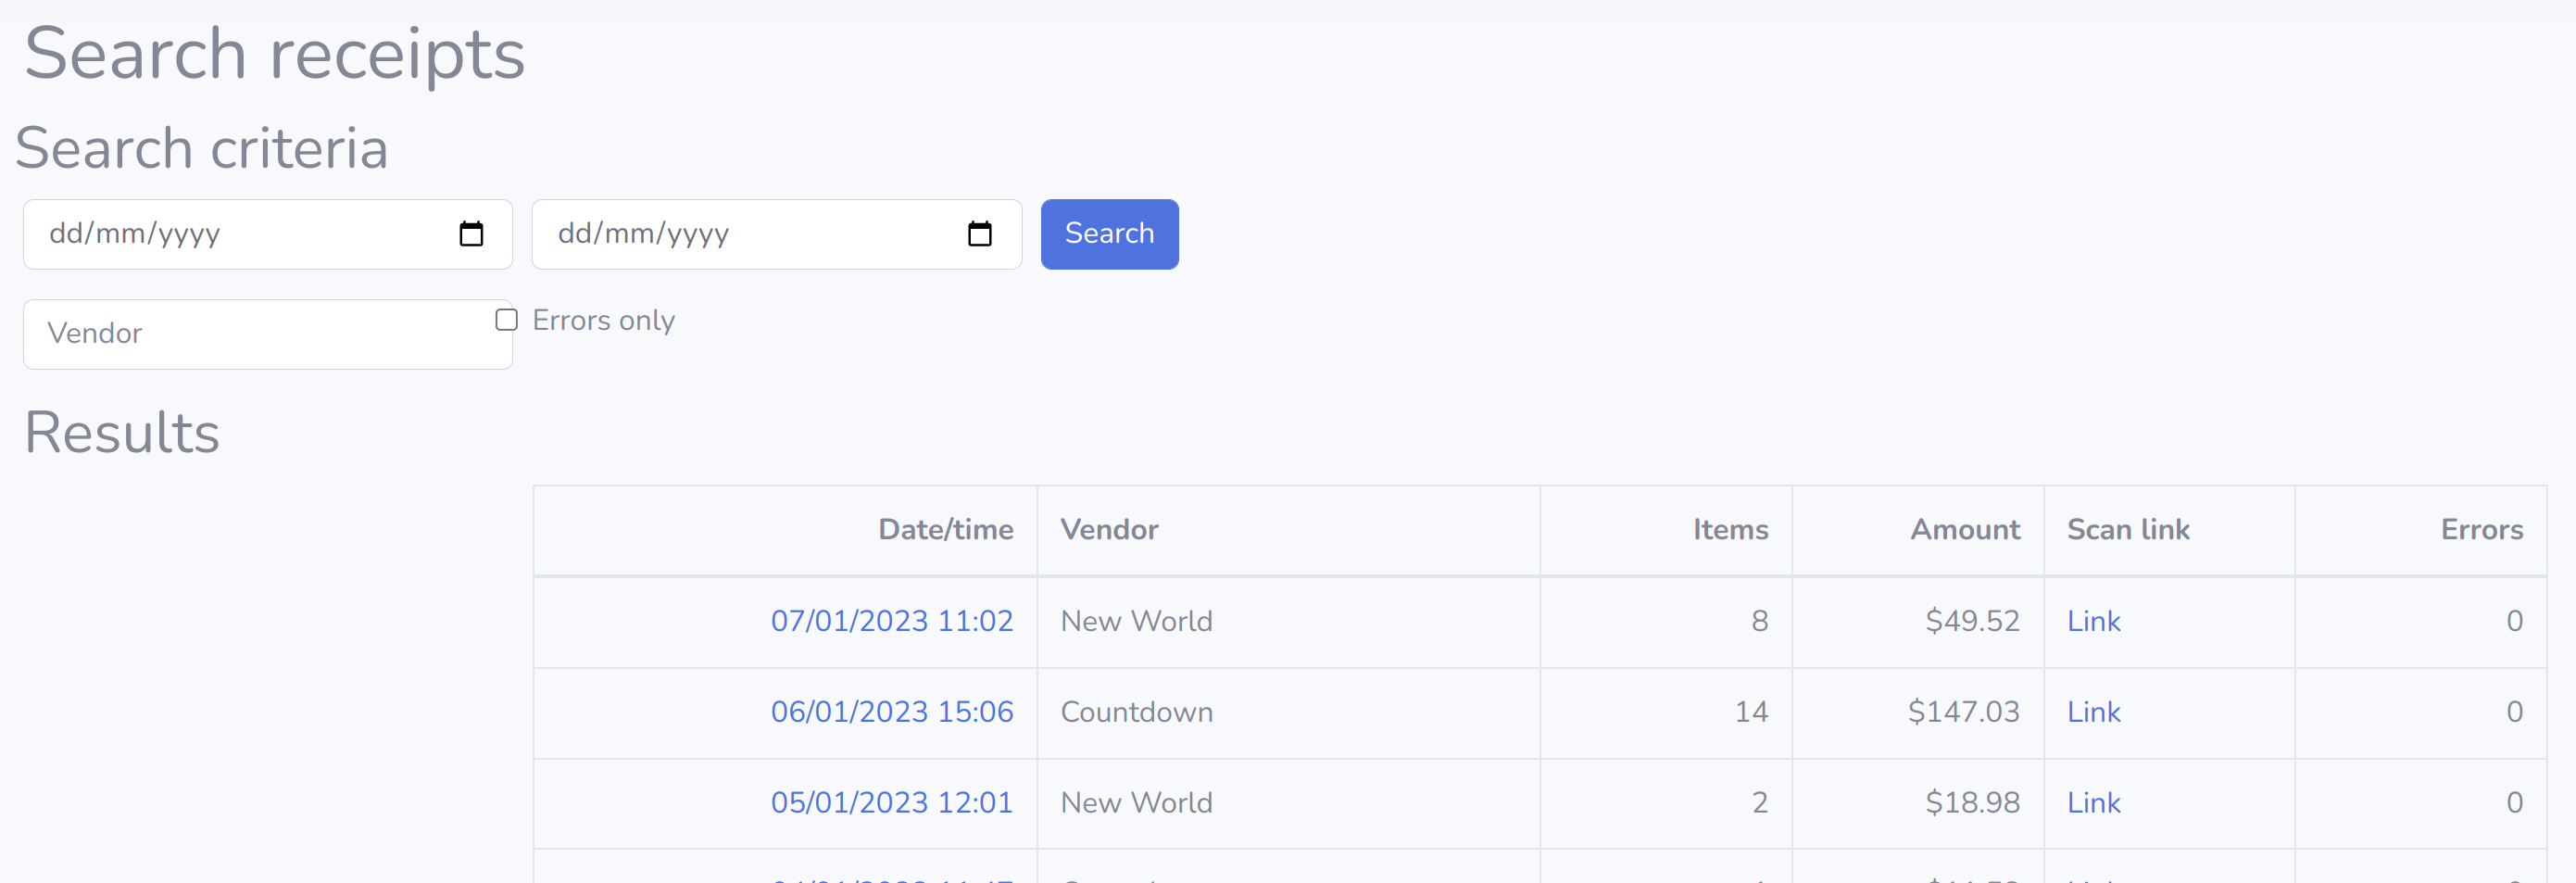Select New World cell in 07/01/2023 row
2576x883 pixels.
click(x=1288, y=621)
